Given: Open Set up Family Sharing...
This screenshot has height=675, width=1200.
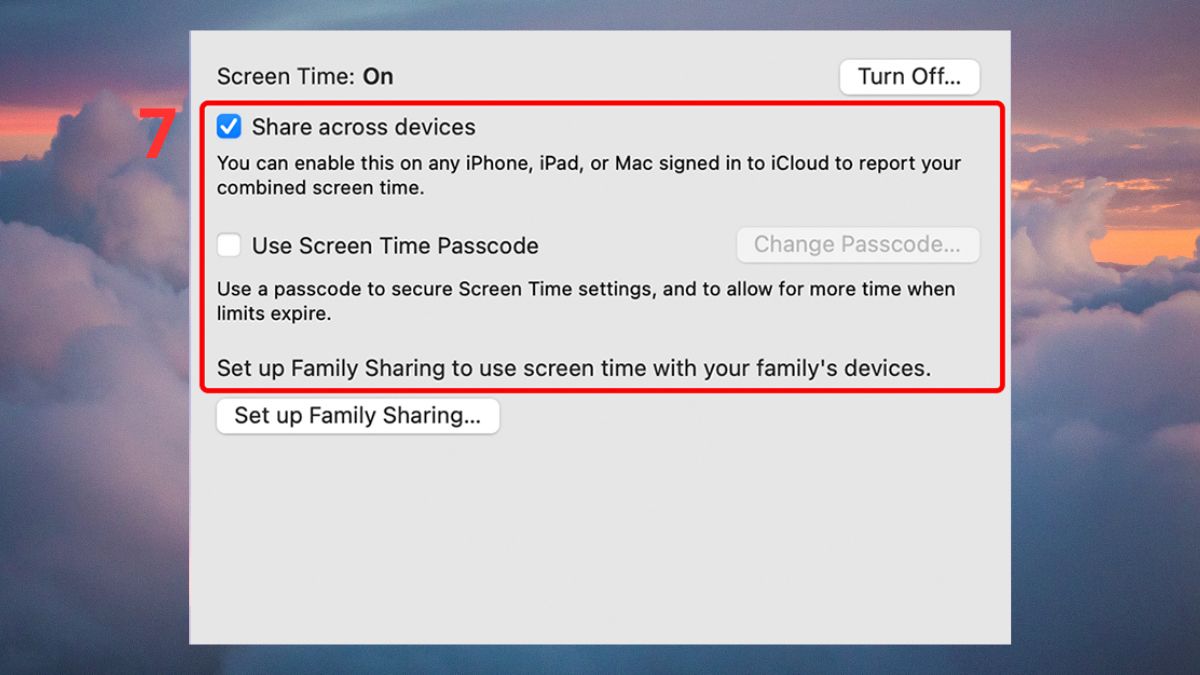Looking at the screenshot, I should point(357,416).
